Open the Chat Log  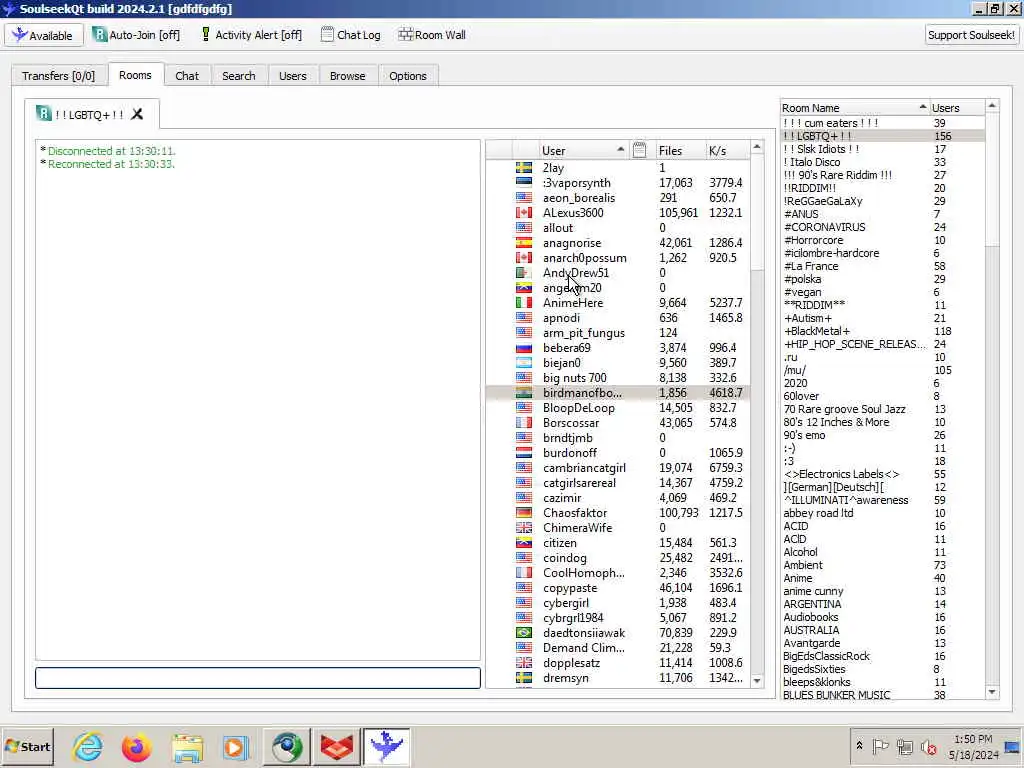pos(351,35)
